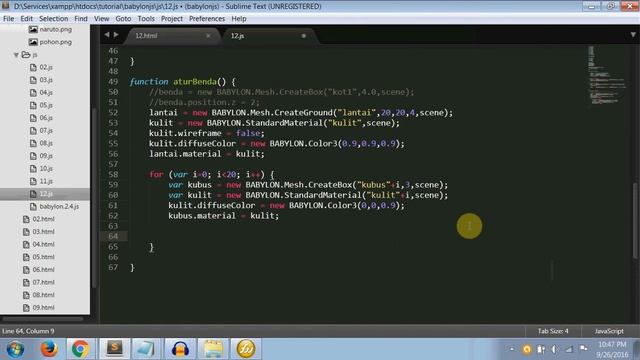Open 11.js in the sidebar
The width and height of the screenshot is (640, 360).
tap(46, 181)
